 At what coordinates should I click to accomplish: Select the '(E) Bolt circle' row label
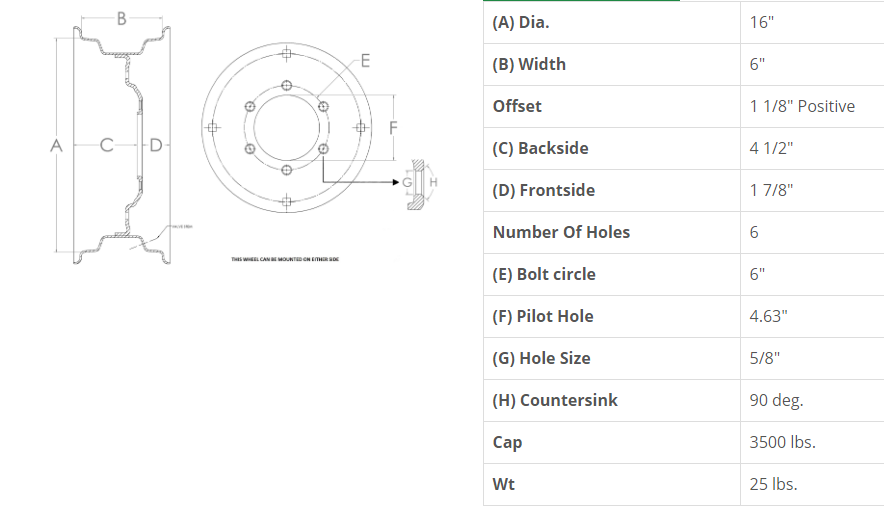(544, 274)
